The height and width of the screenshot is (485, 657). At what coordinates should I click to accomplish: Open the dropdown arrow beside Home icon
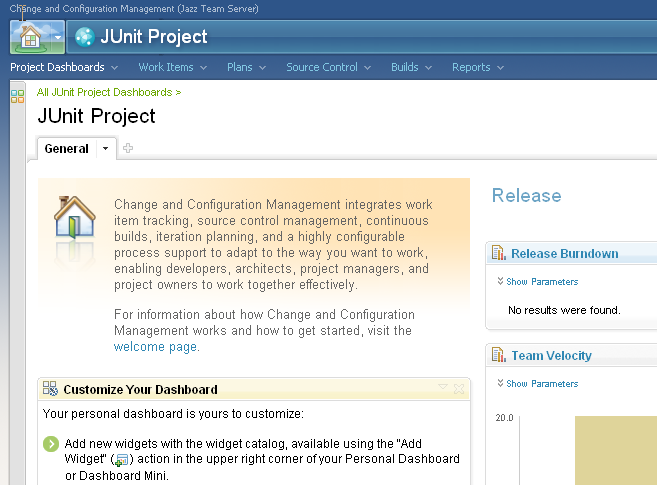click(x=58, y=37)
